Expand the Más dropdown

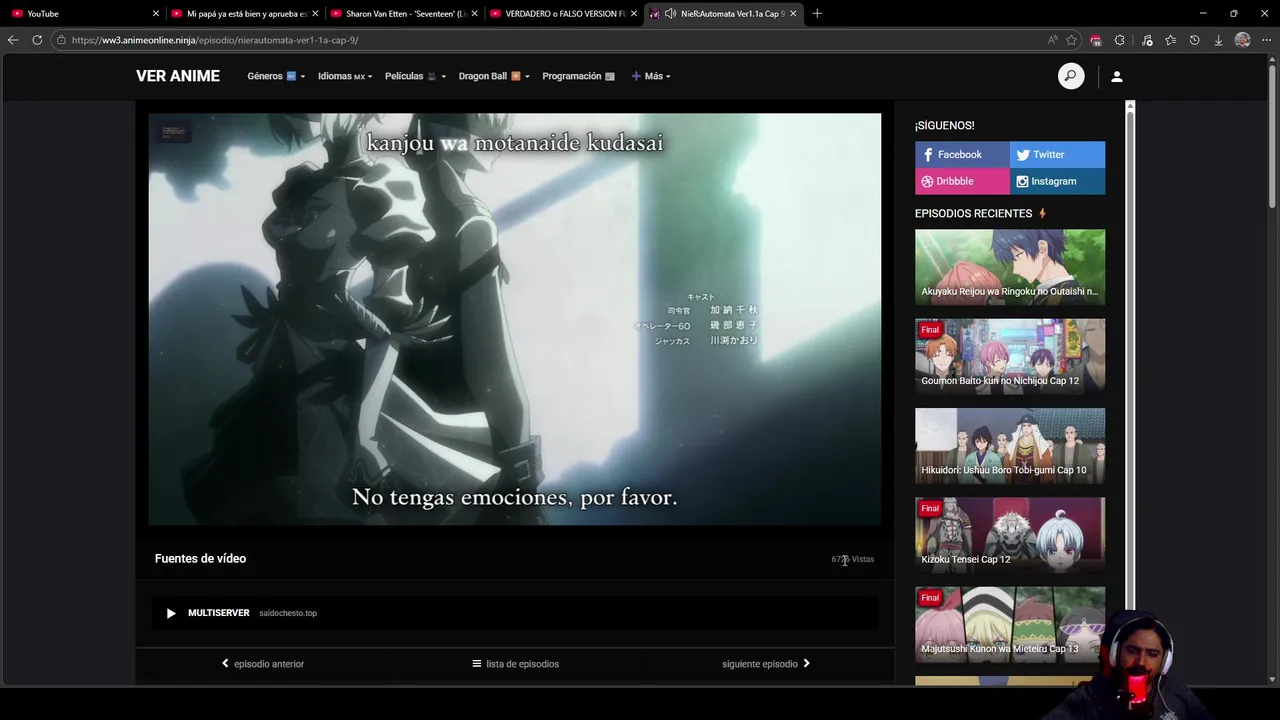tap(651, 76)
